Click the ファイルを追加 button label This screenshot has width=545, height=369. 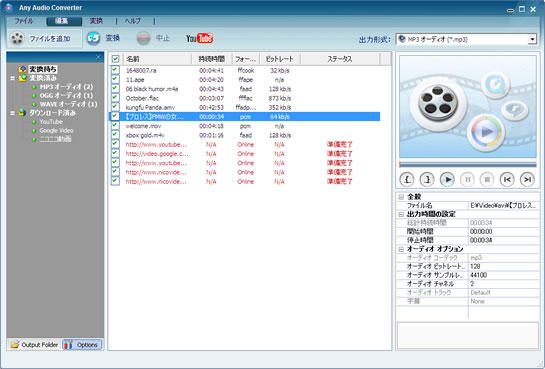(x=50, y=39)
